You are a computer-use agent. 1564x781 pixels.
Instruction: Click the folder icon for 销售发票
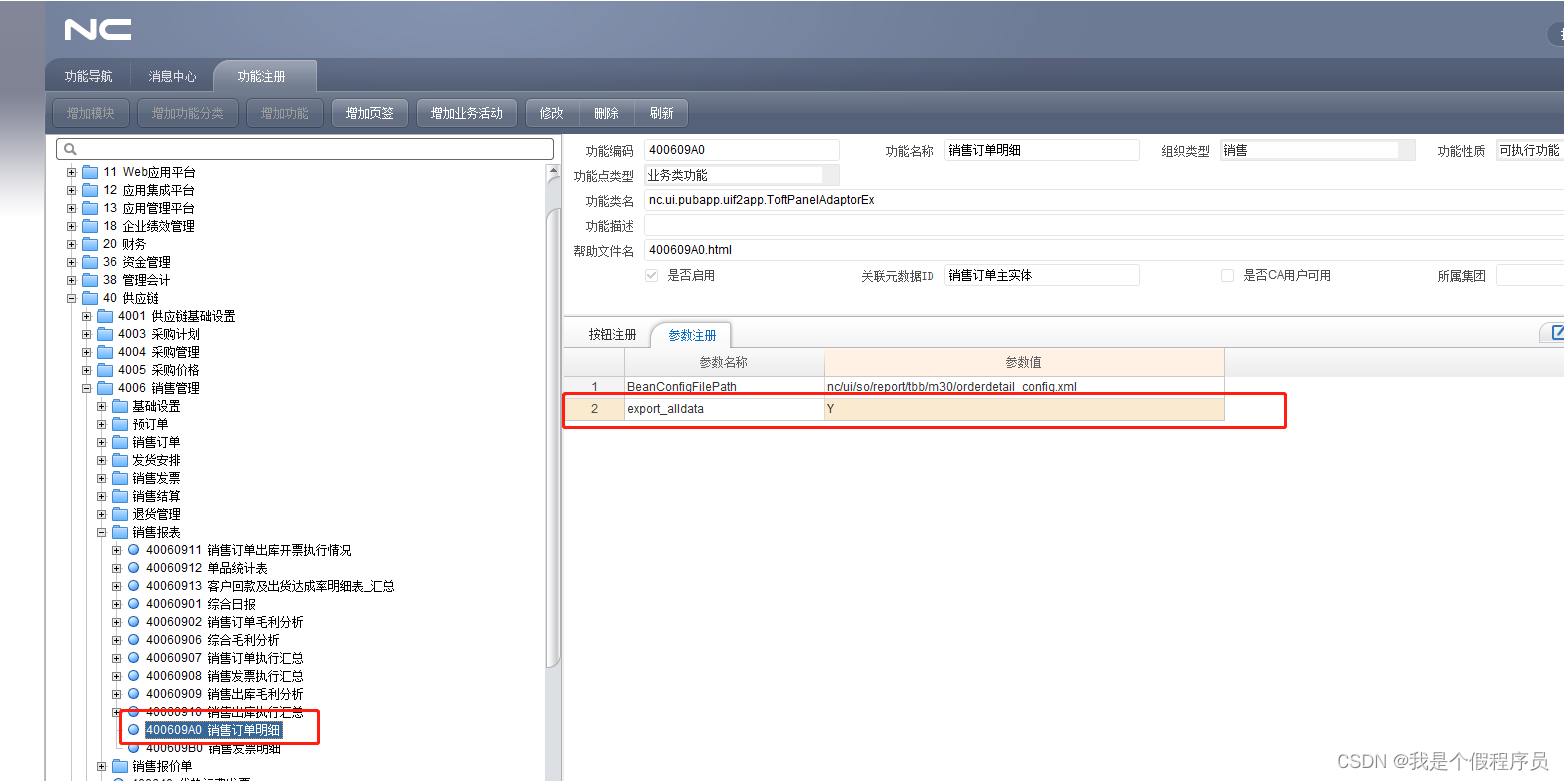[x=120, y=478]
